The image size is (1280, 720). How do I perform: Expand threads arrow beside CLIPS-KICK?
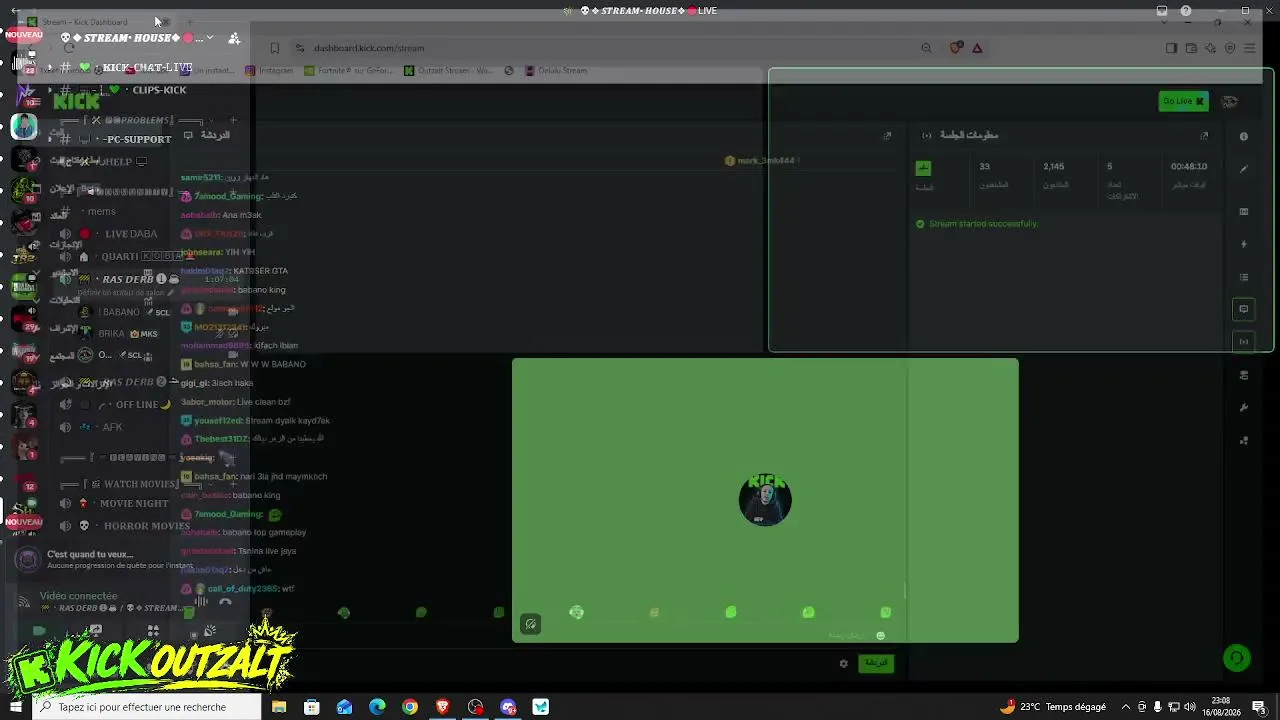click(x=50, y=90)
